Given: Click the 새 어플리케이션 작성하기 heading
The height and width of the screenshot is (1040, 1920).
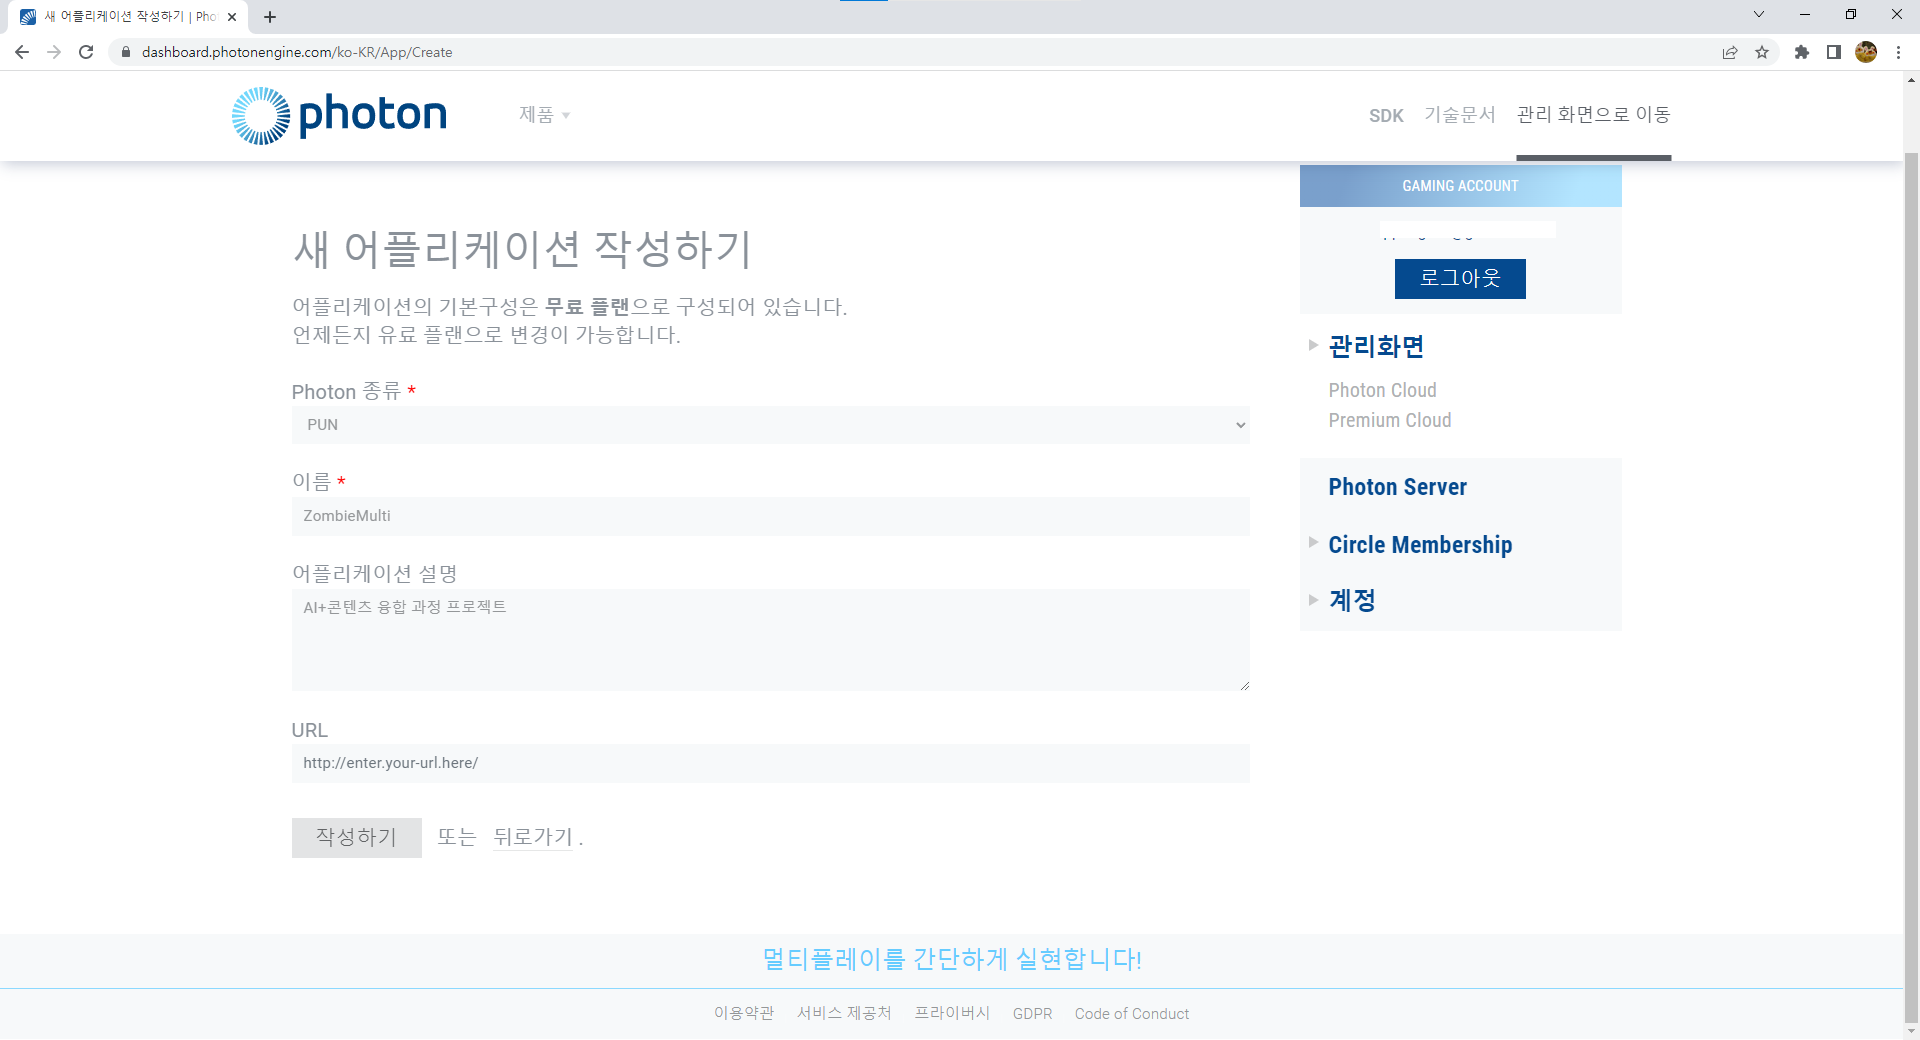Looking at the screenshot, I should (522, 249).
